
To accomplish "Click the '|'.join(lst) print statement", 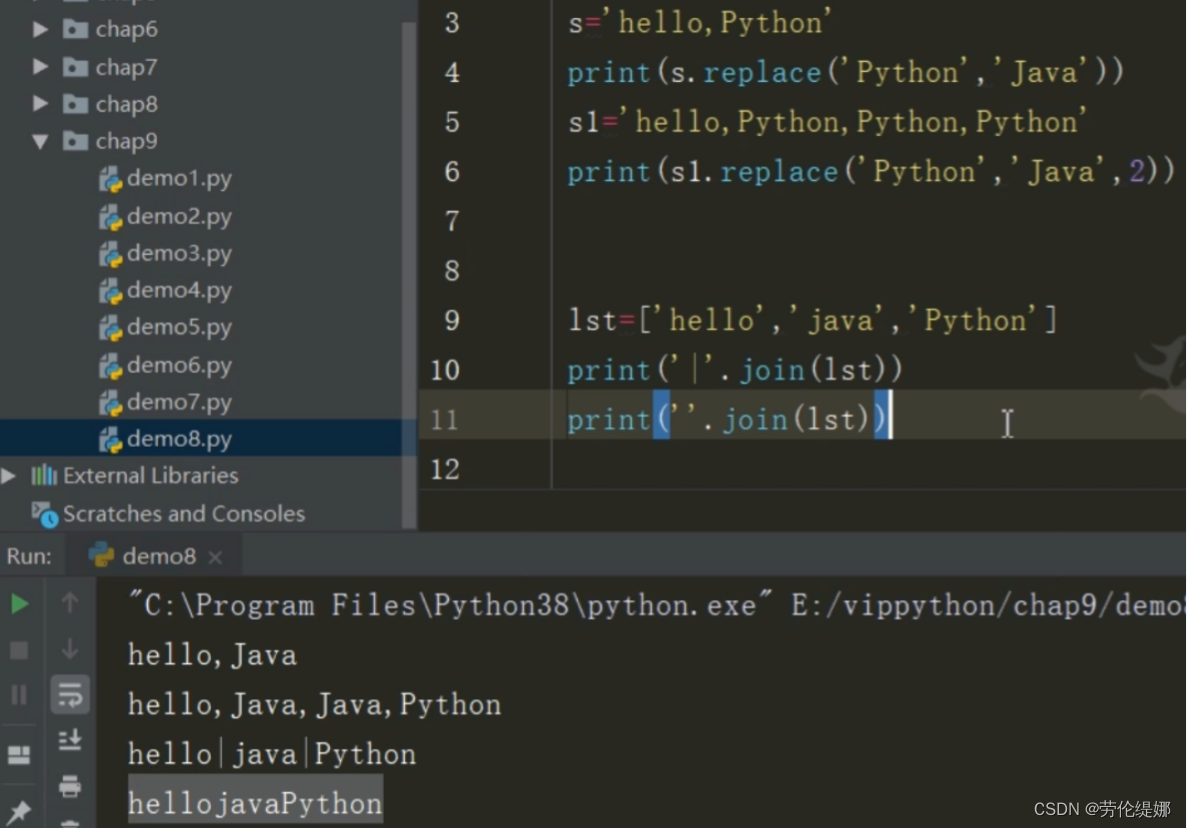I will click(735, 370).
